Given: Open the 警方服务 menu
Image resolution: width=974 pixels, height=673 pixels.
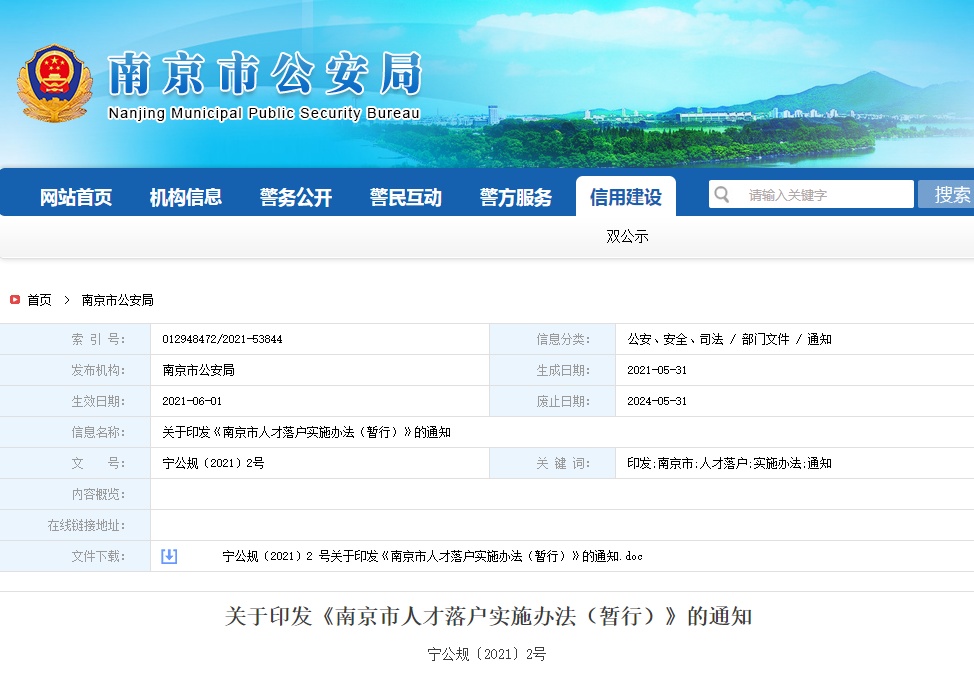Looking at the screenshot, I should pyautogui.click(x=516, y=197).
